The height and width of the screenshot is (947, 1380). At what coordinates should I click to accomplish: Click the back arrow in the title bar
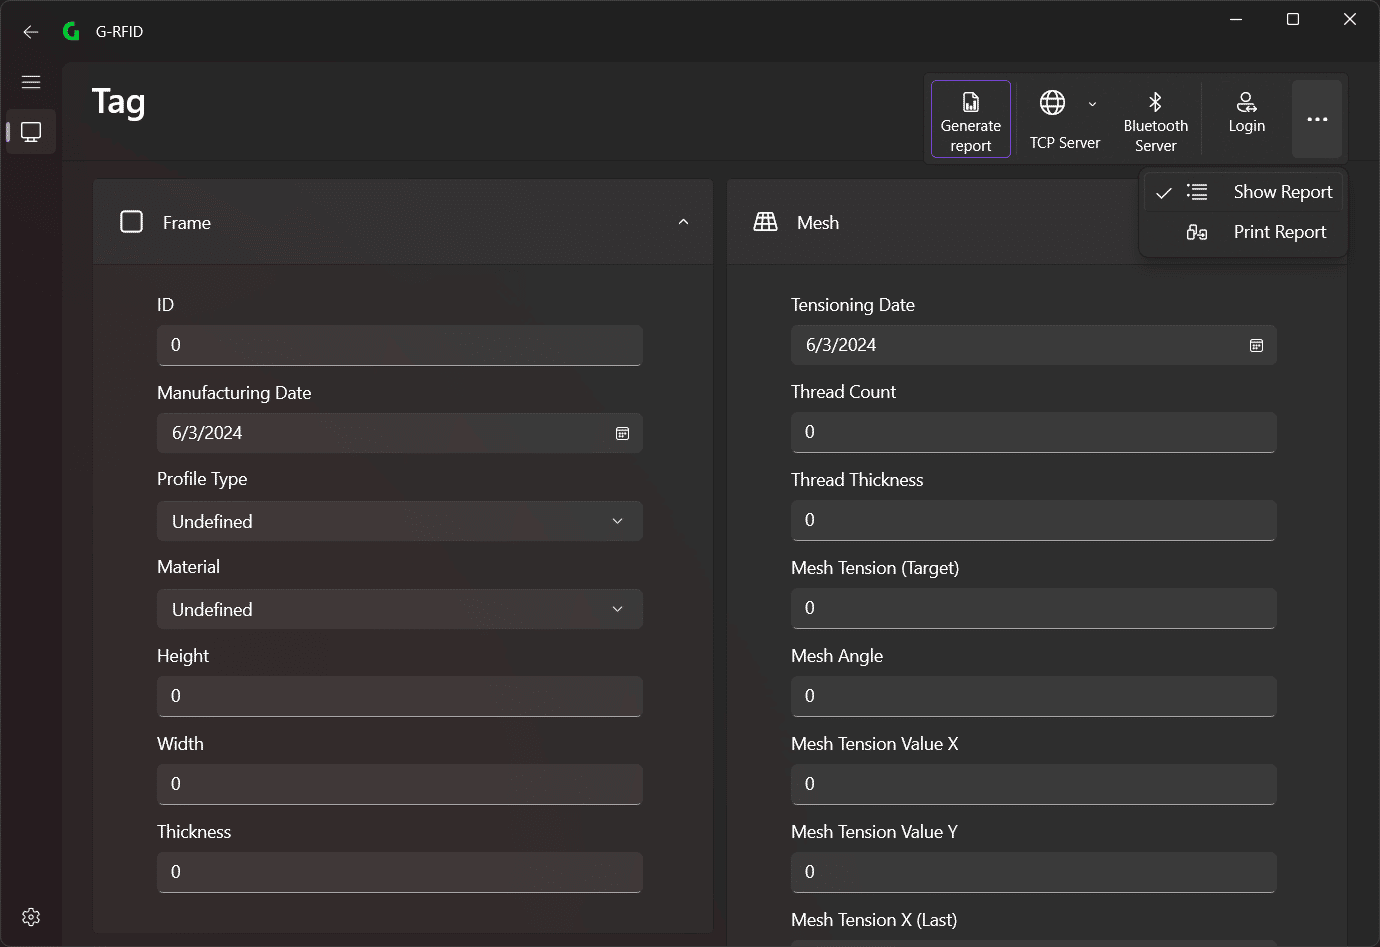tap(31, 32)
